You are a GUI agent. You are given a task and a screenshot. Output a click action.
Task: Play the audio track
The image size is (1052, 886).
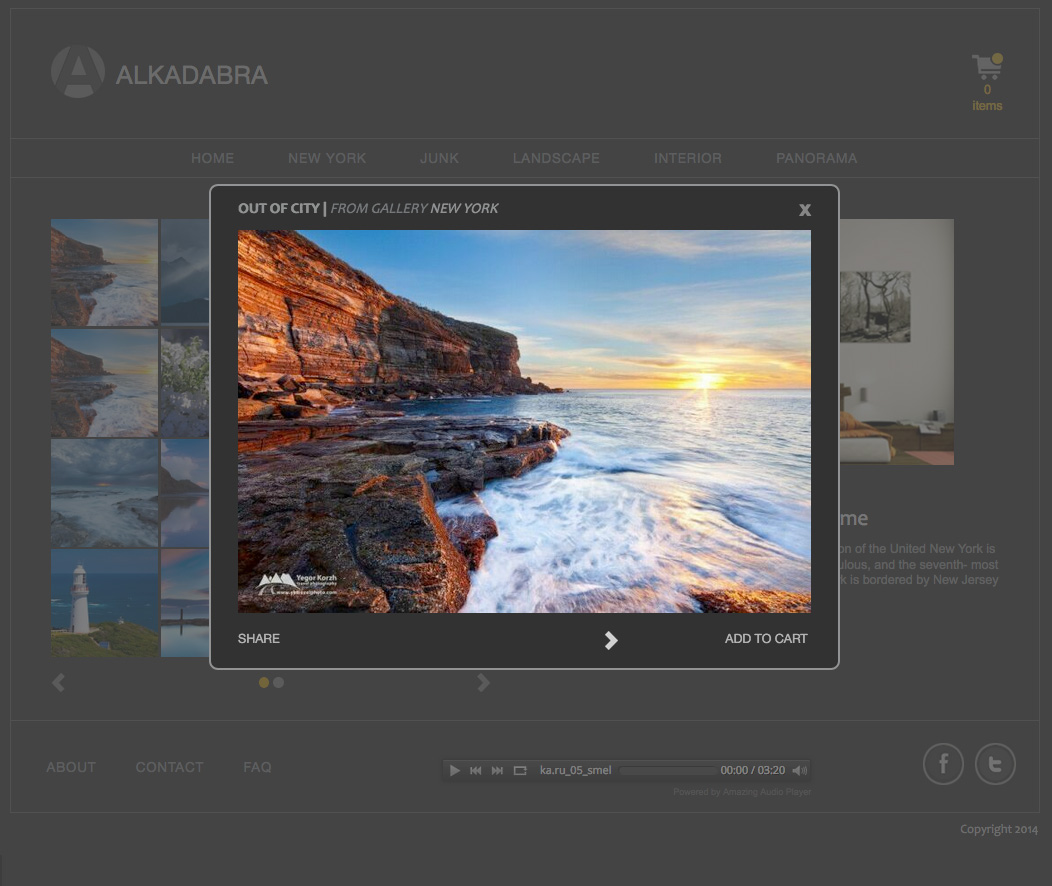point(454,771)
